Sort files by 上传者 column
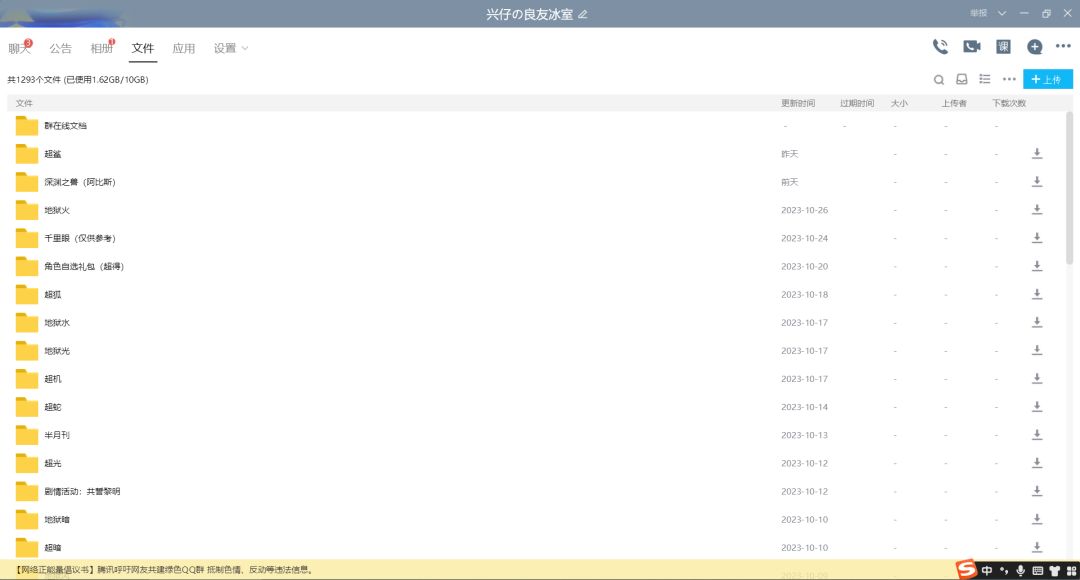This screenshot has height=580, width=1080. pyautogui.click(x=954, y=103)
